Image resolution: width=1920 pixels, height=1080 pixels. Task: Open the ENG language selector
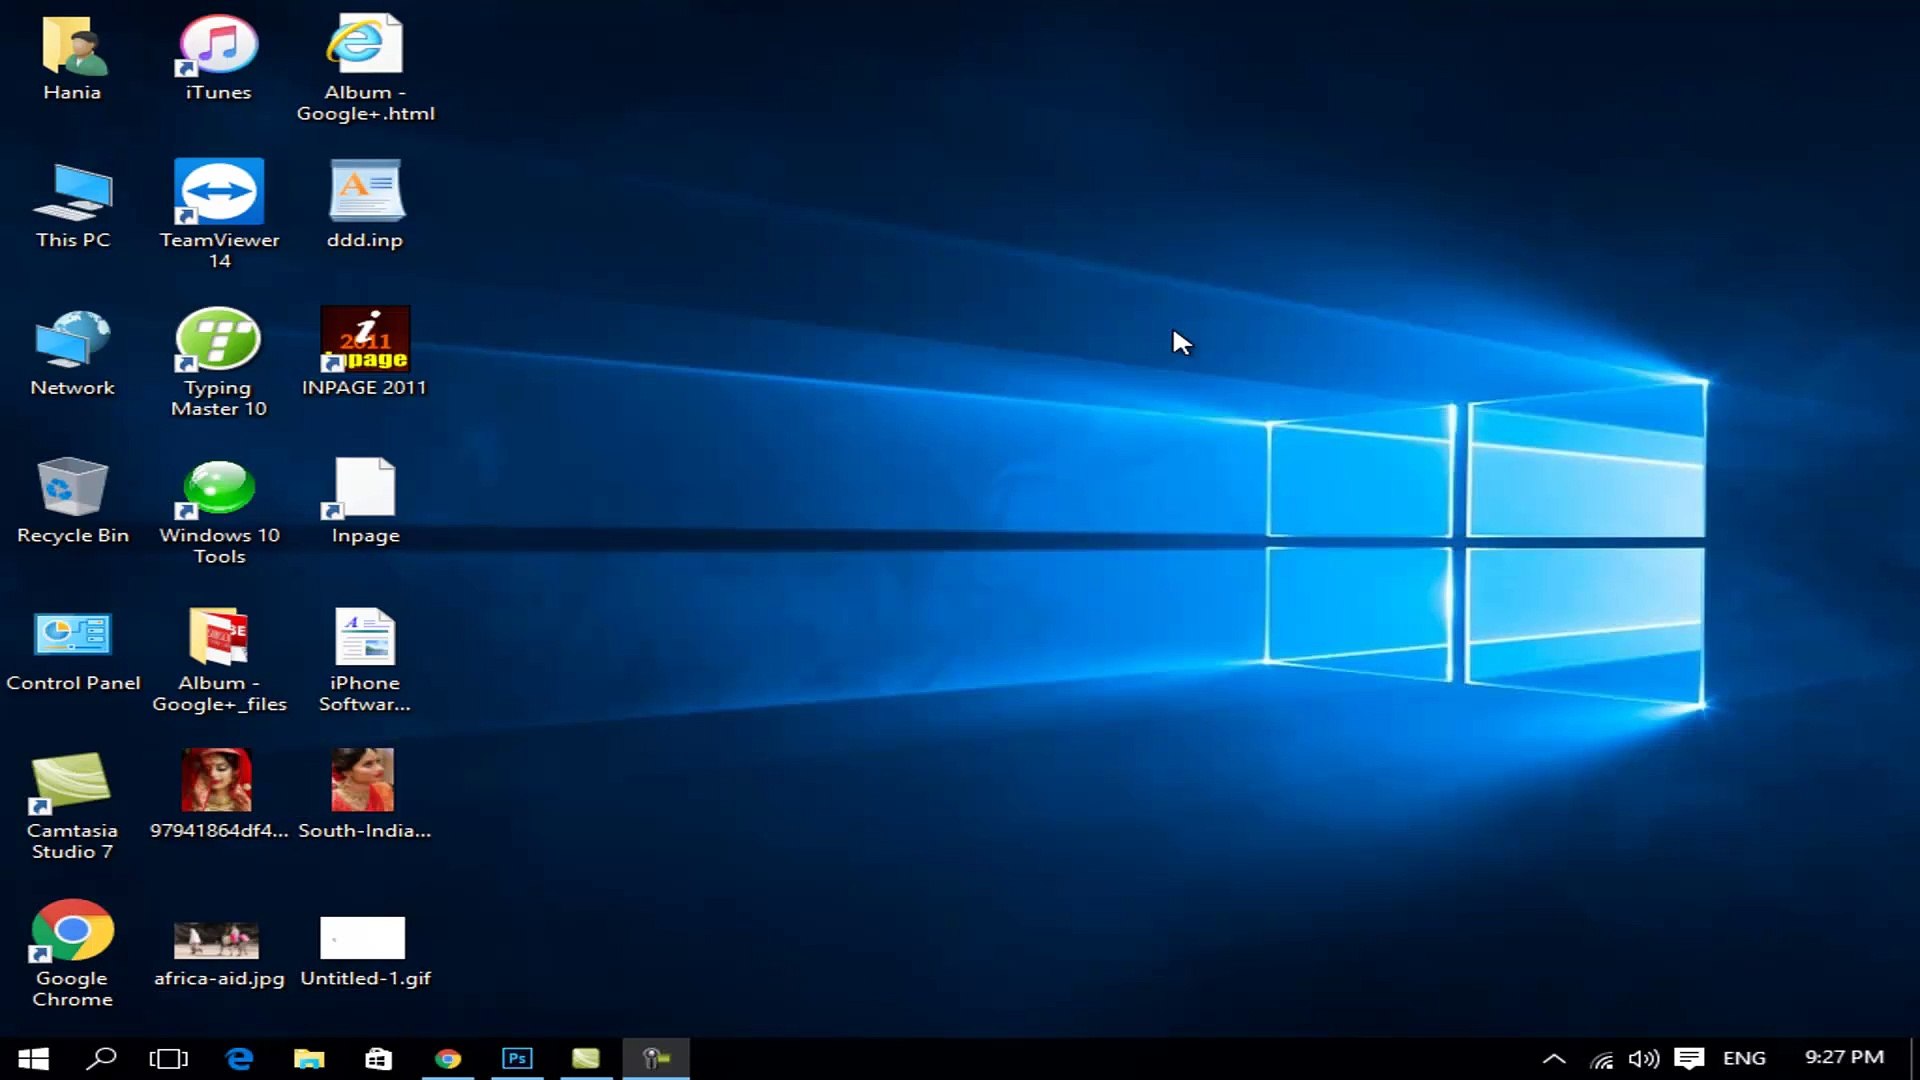pos(1744,1058)
